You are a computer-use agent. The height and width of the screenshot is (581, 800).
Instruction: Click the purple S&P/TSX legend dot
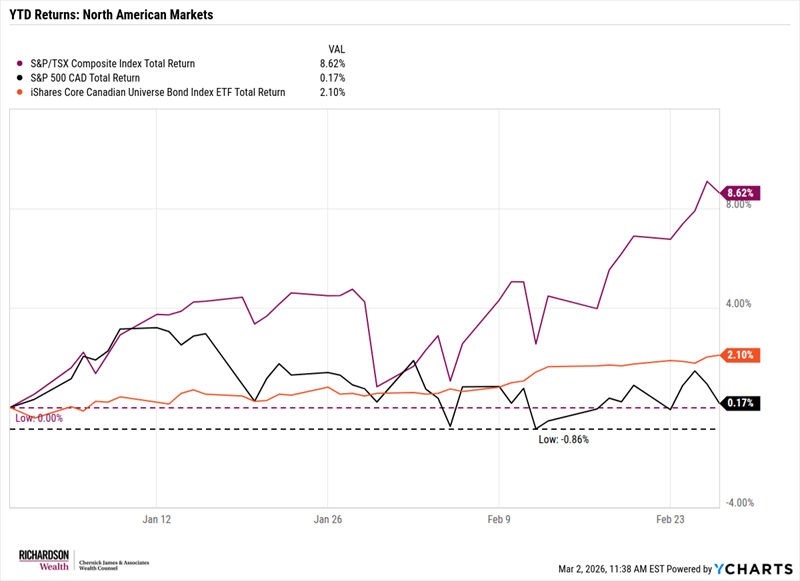click(23, 63)
